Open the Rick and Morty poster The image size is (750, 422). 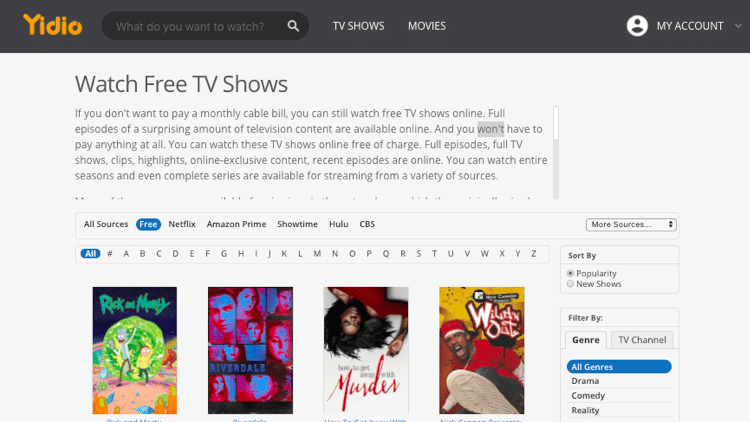[135, 350]
